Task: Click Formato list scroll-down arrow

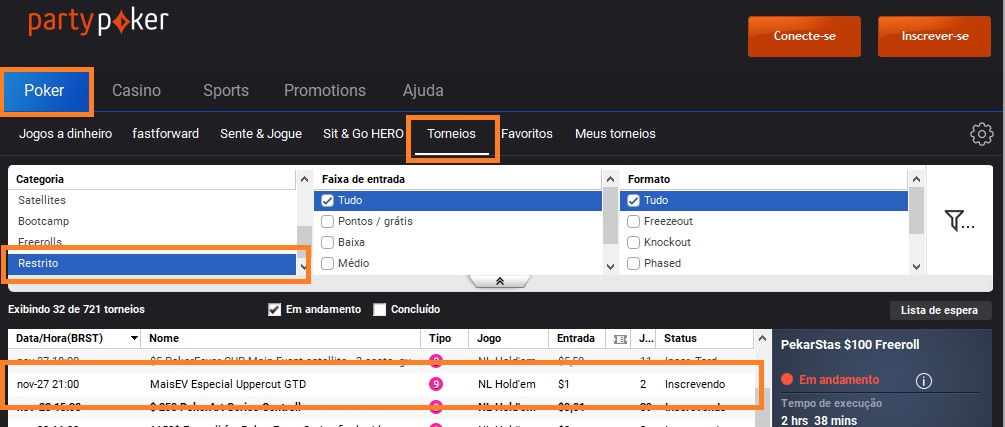Action: pos(916,266)
